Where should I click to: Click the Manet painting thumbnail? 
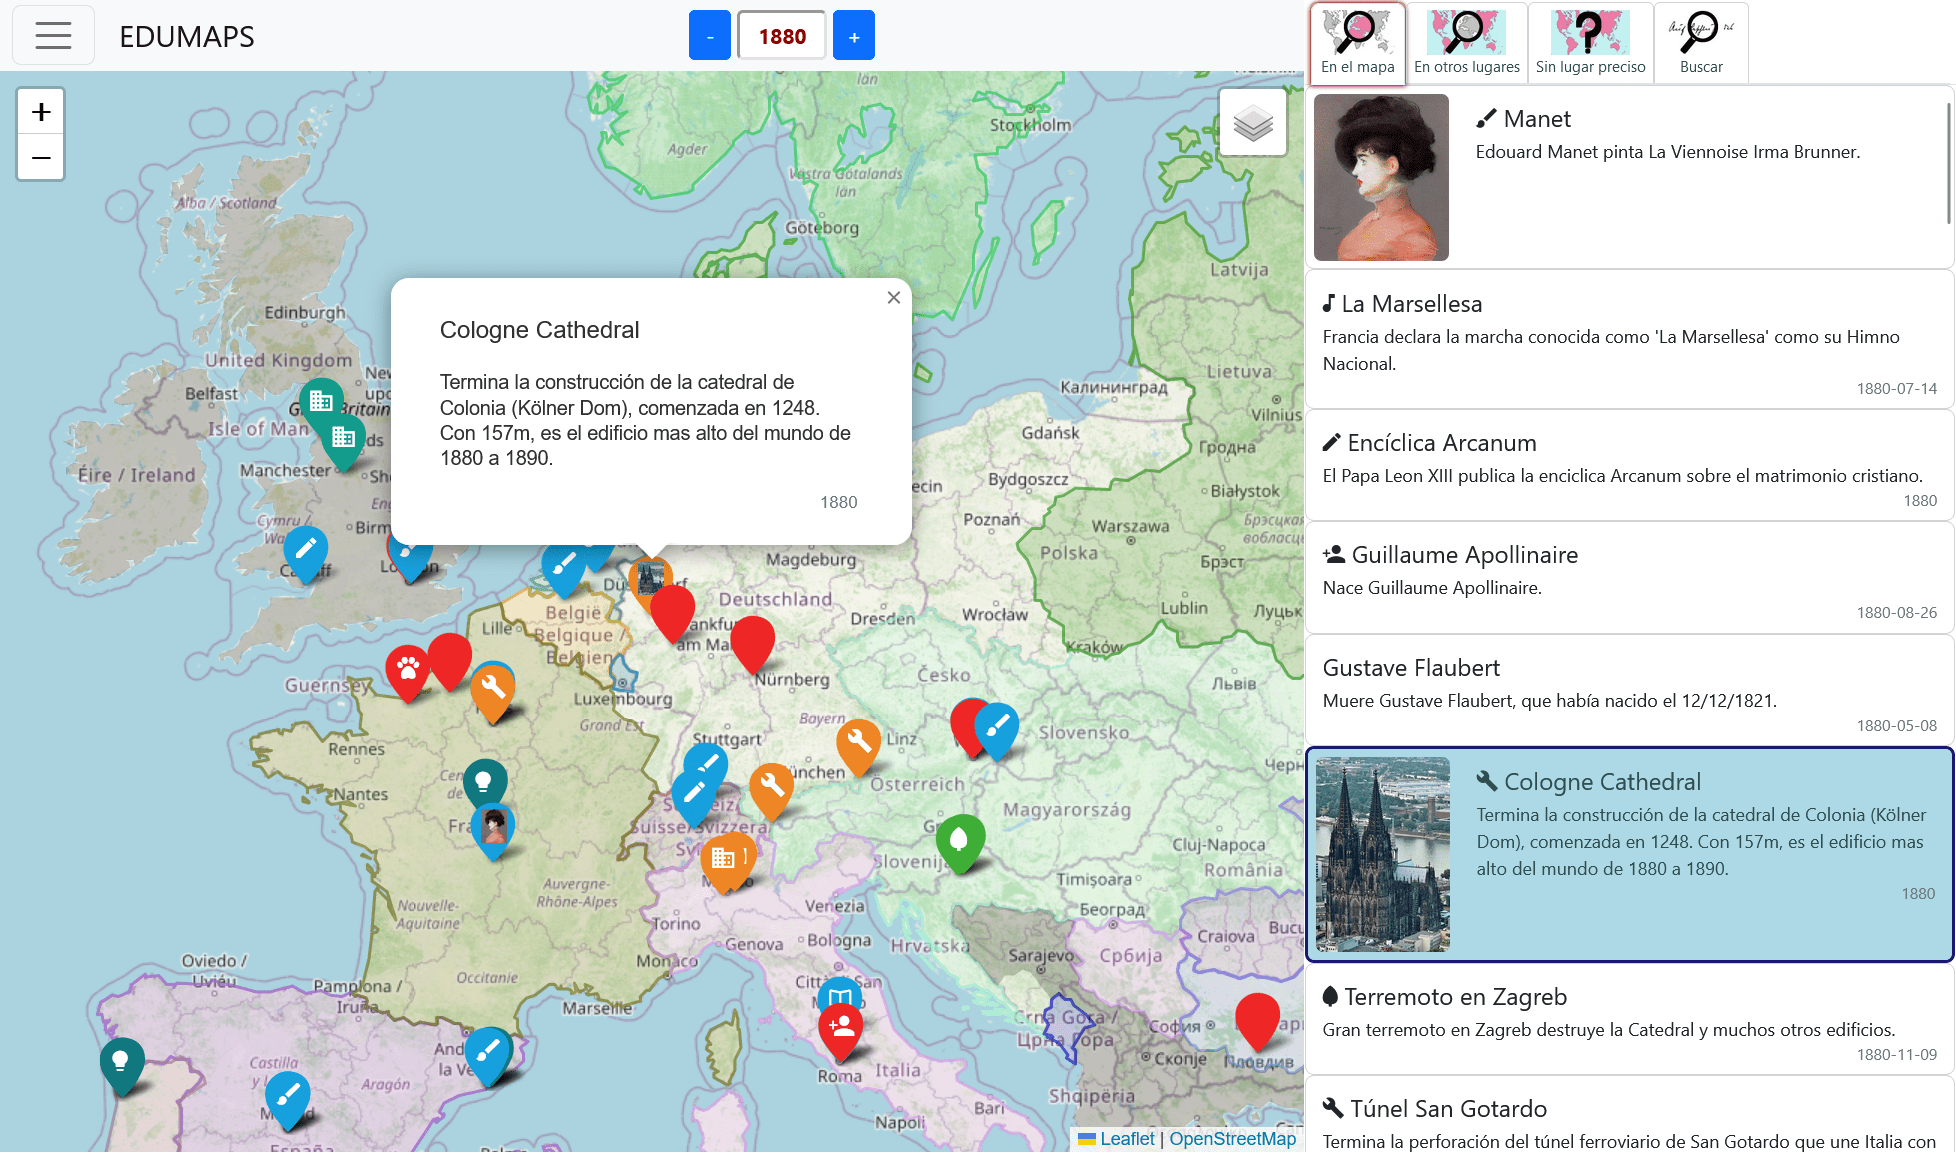1381,177
